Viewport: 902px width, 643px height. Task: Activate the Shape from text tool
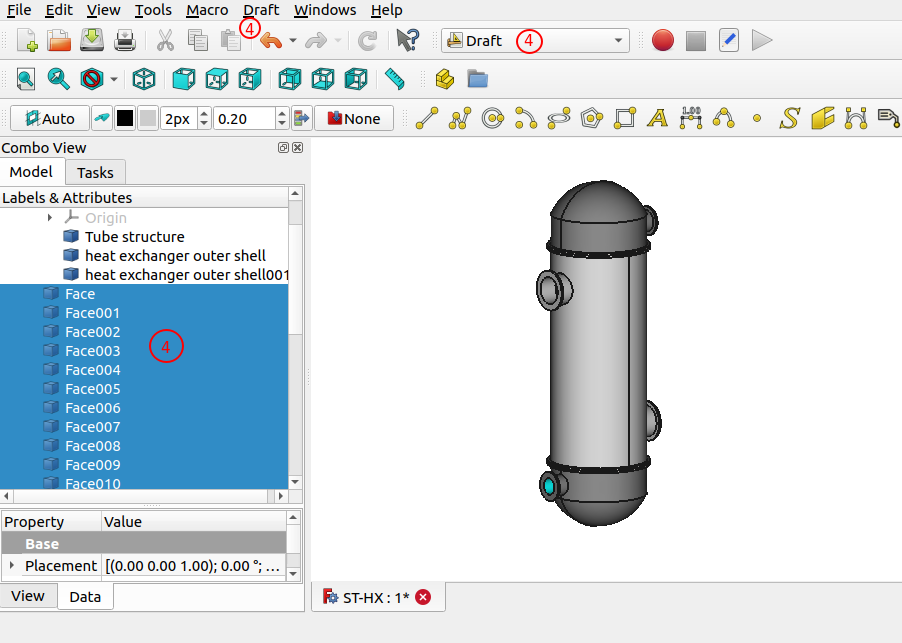click(789, 117)
